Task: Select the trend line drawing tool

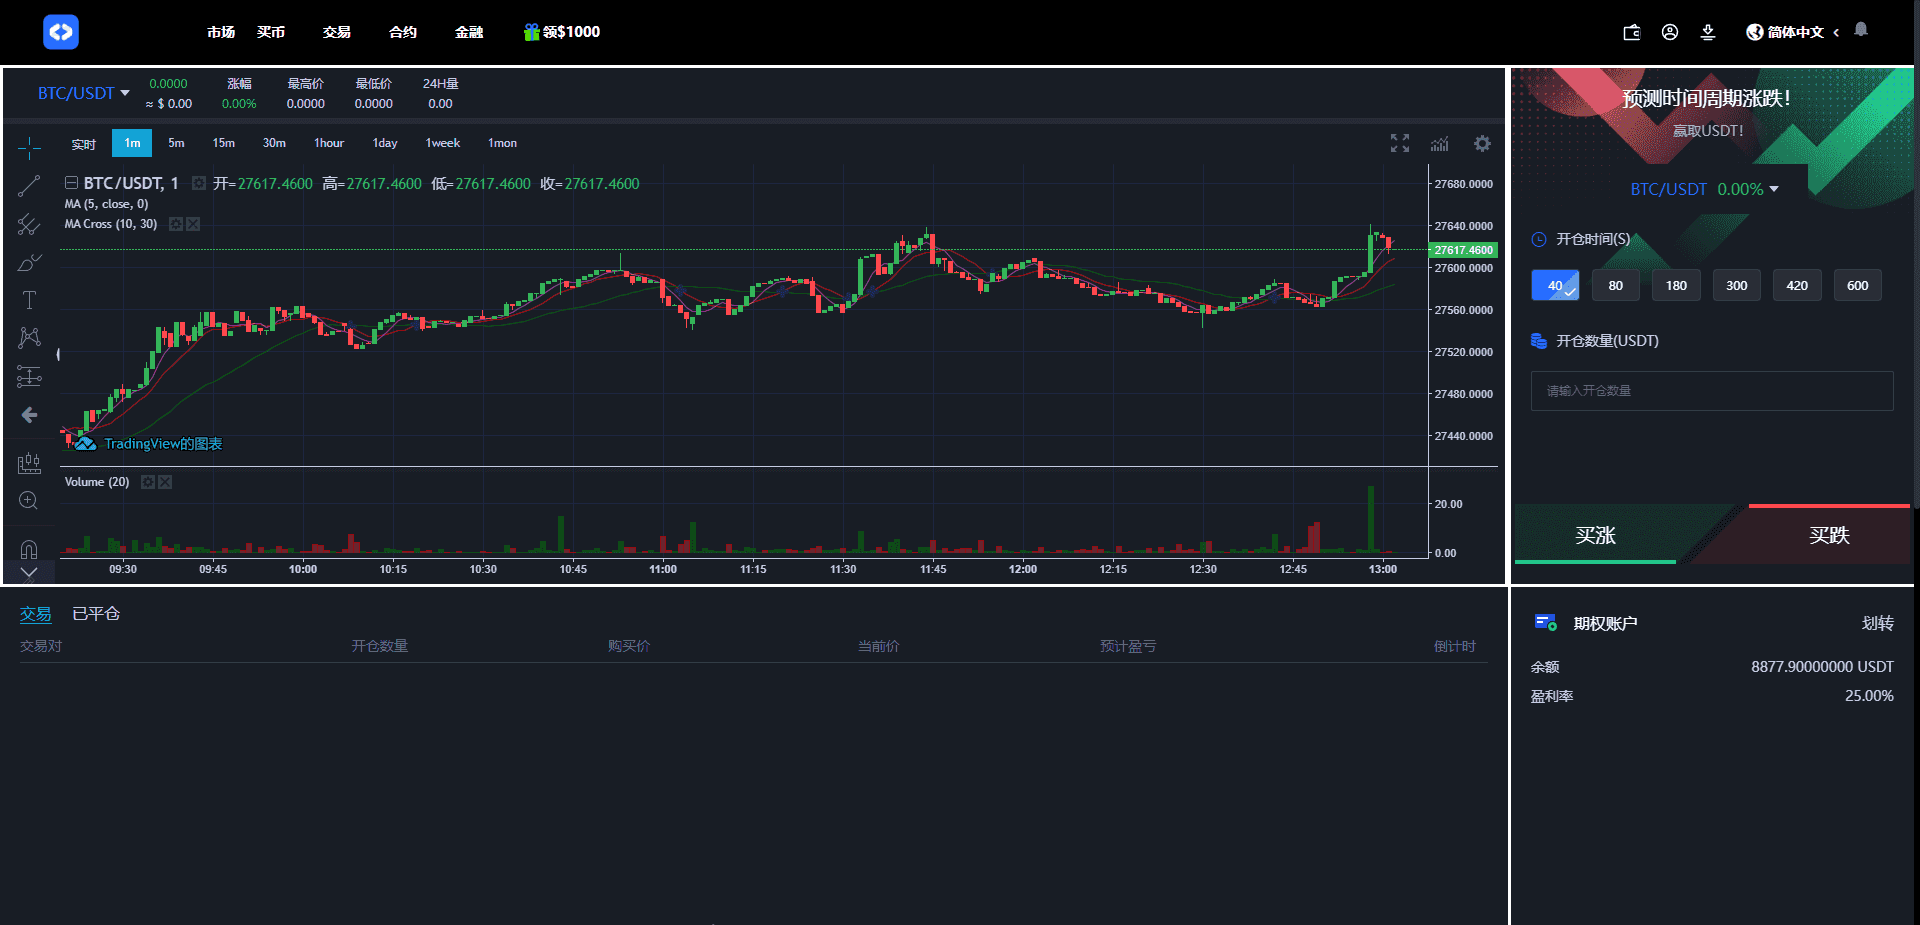Action: (x=29, y=186)
